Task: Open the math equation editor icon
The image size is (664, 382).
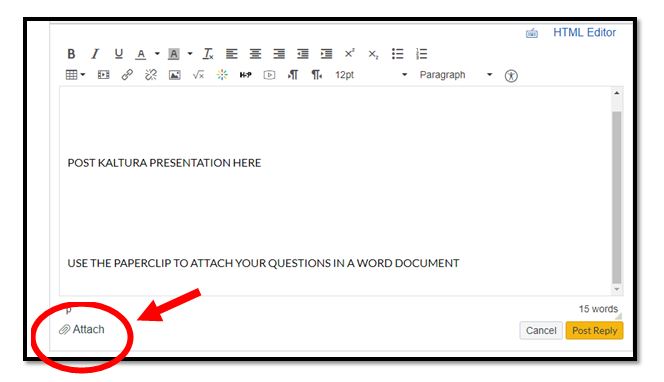Action: (x=198, y=75)
